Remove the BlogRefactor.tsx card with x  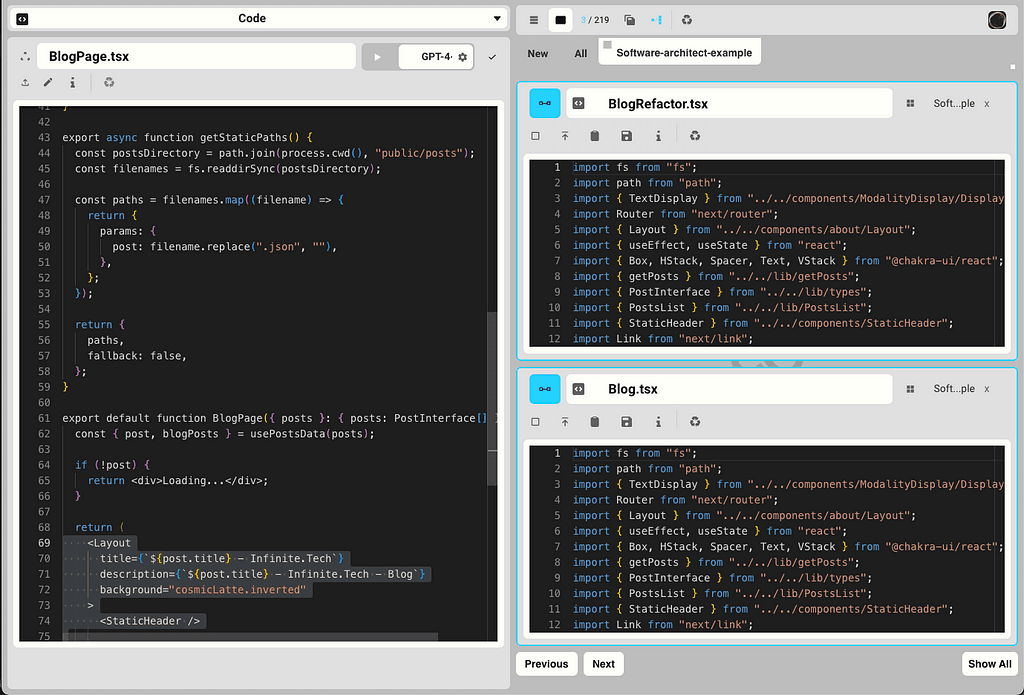tap(987, 104)
